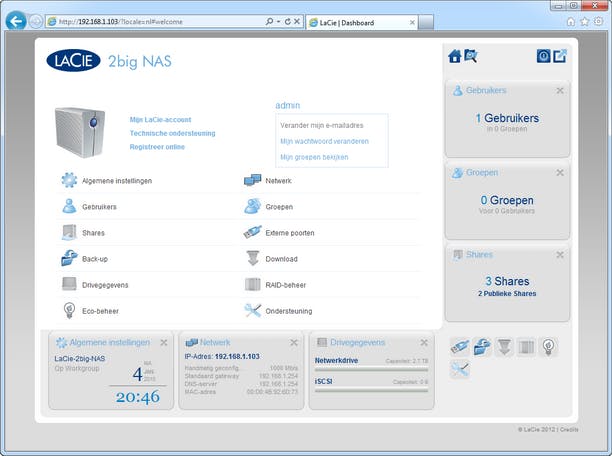Screen dimensions: 612x456
Task: Open RAID-beheer menu entry text
Action: [x=286, y=285]
